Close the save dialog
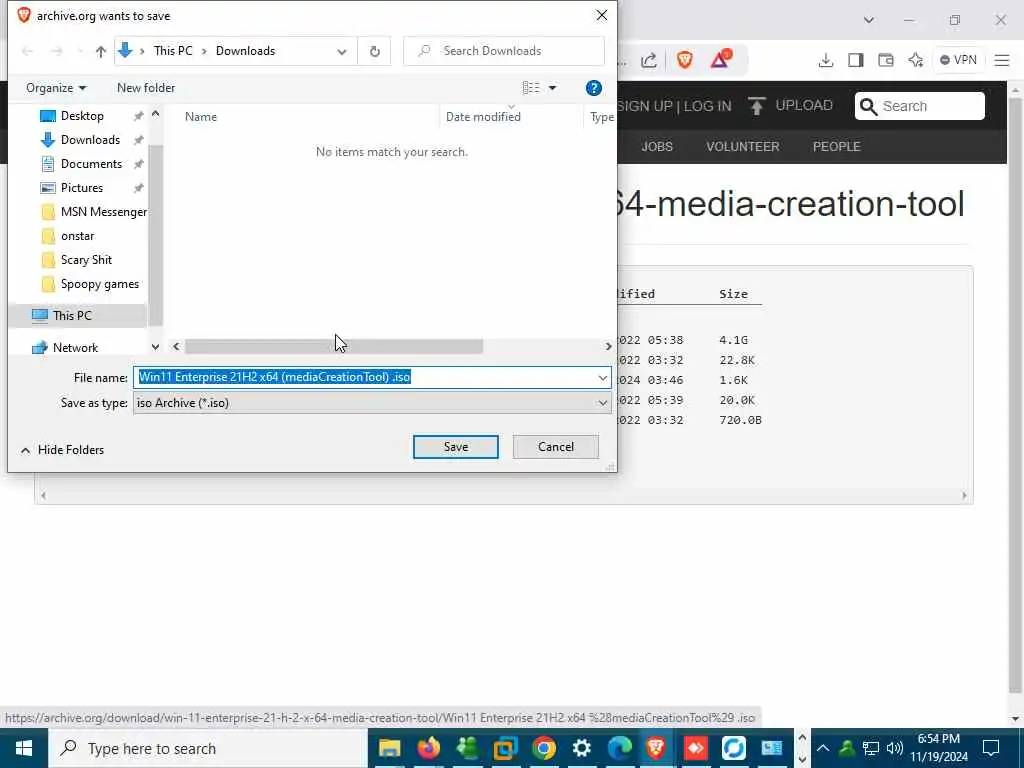The height and width of the screenshot is (768, 1024). 601,16
